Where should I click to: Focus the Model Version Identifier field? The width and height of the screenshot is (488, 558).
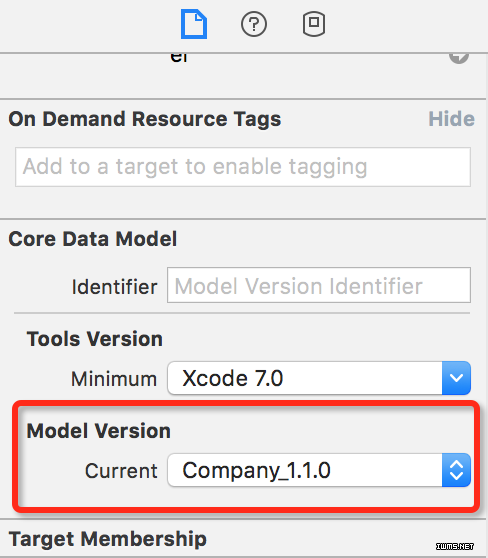(319, 285)
